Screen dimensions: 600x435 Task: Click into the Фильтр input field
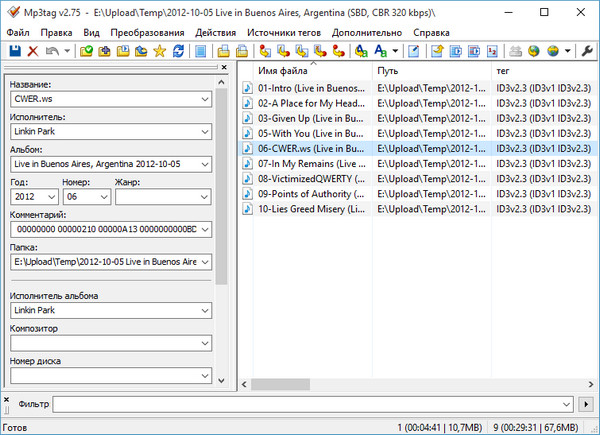[x=310, y=403]
